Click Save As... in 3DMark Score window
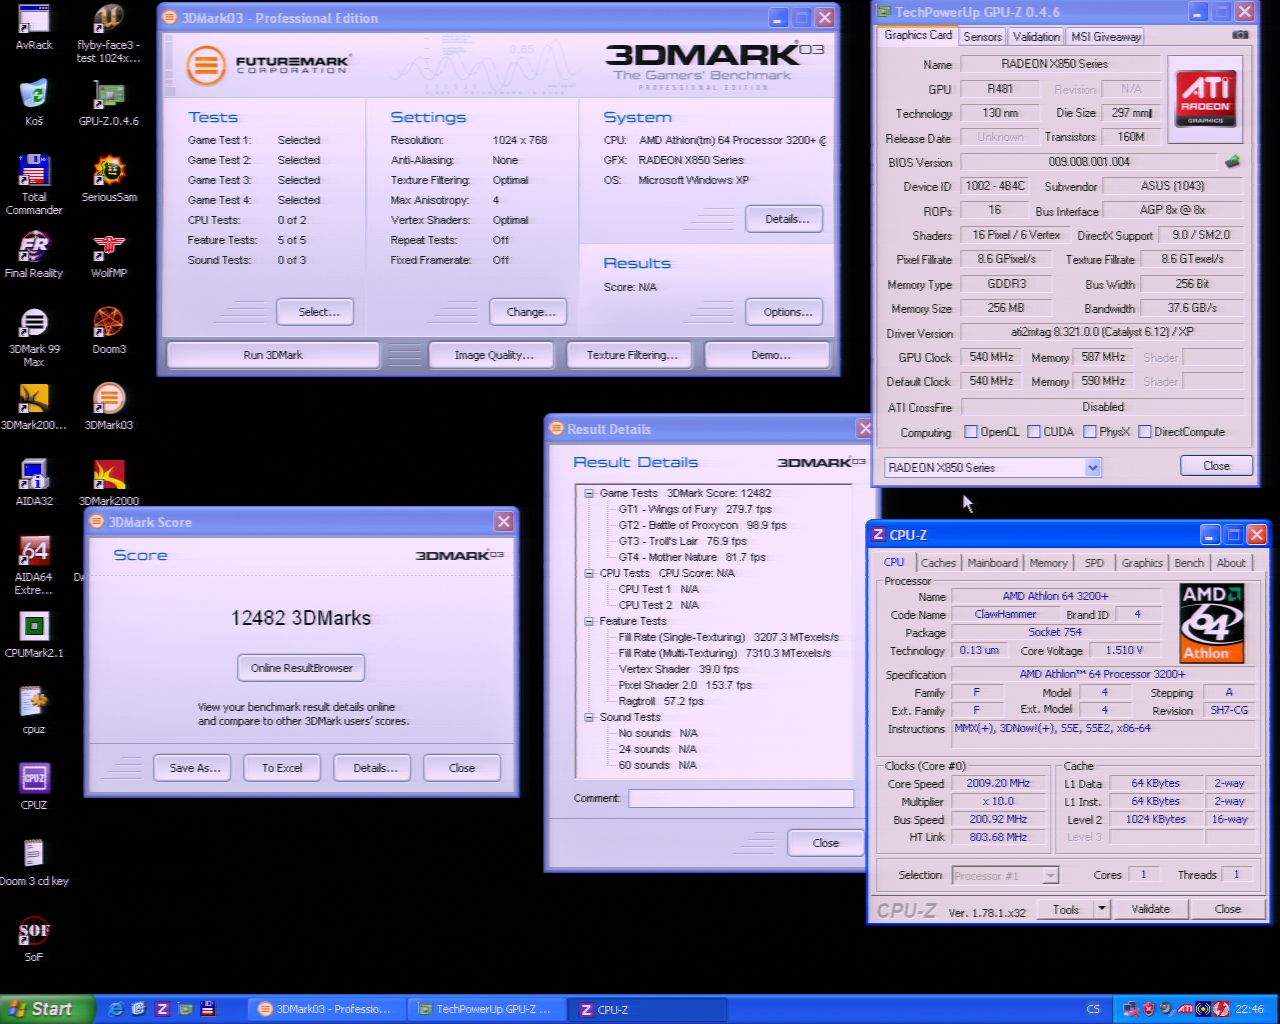This screenshot has height=1024, width=1280. click(x=194, y=768)
